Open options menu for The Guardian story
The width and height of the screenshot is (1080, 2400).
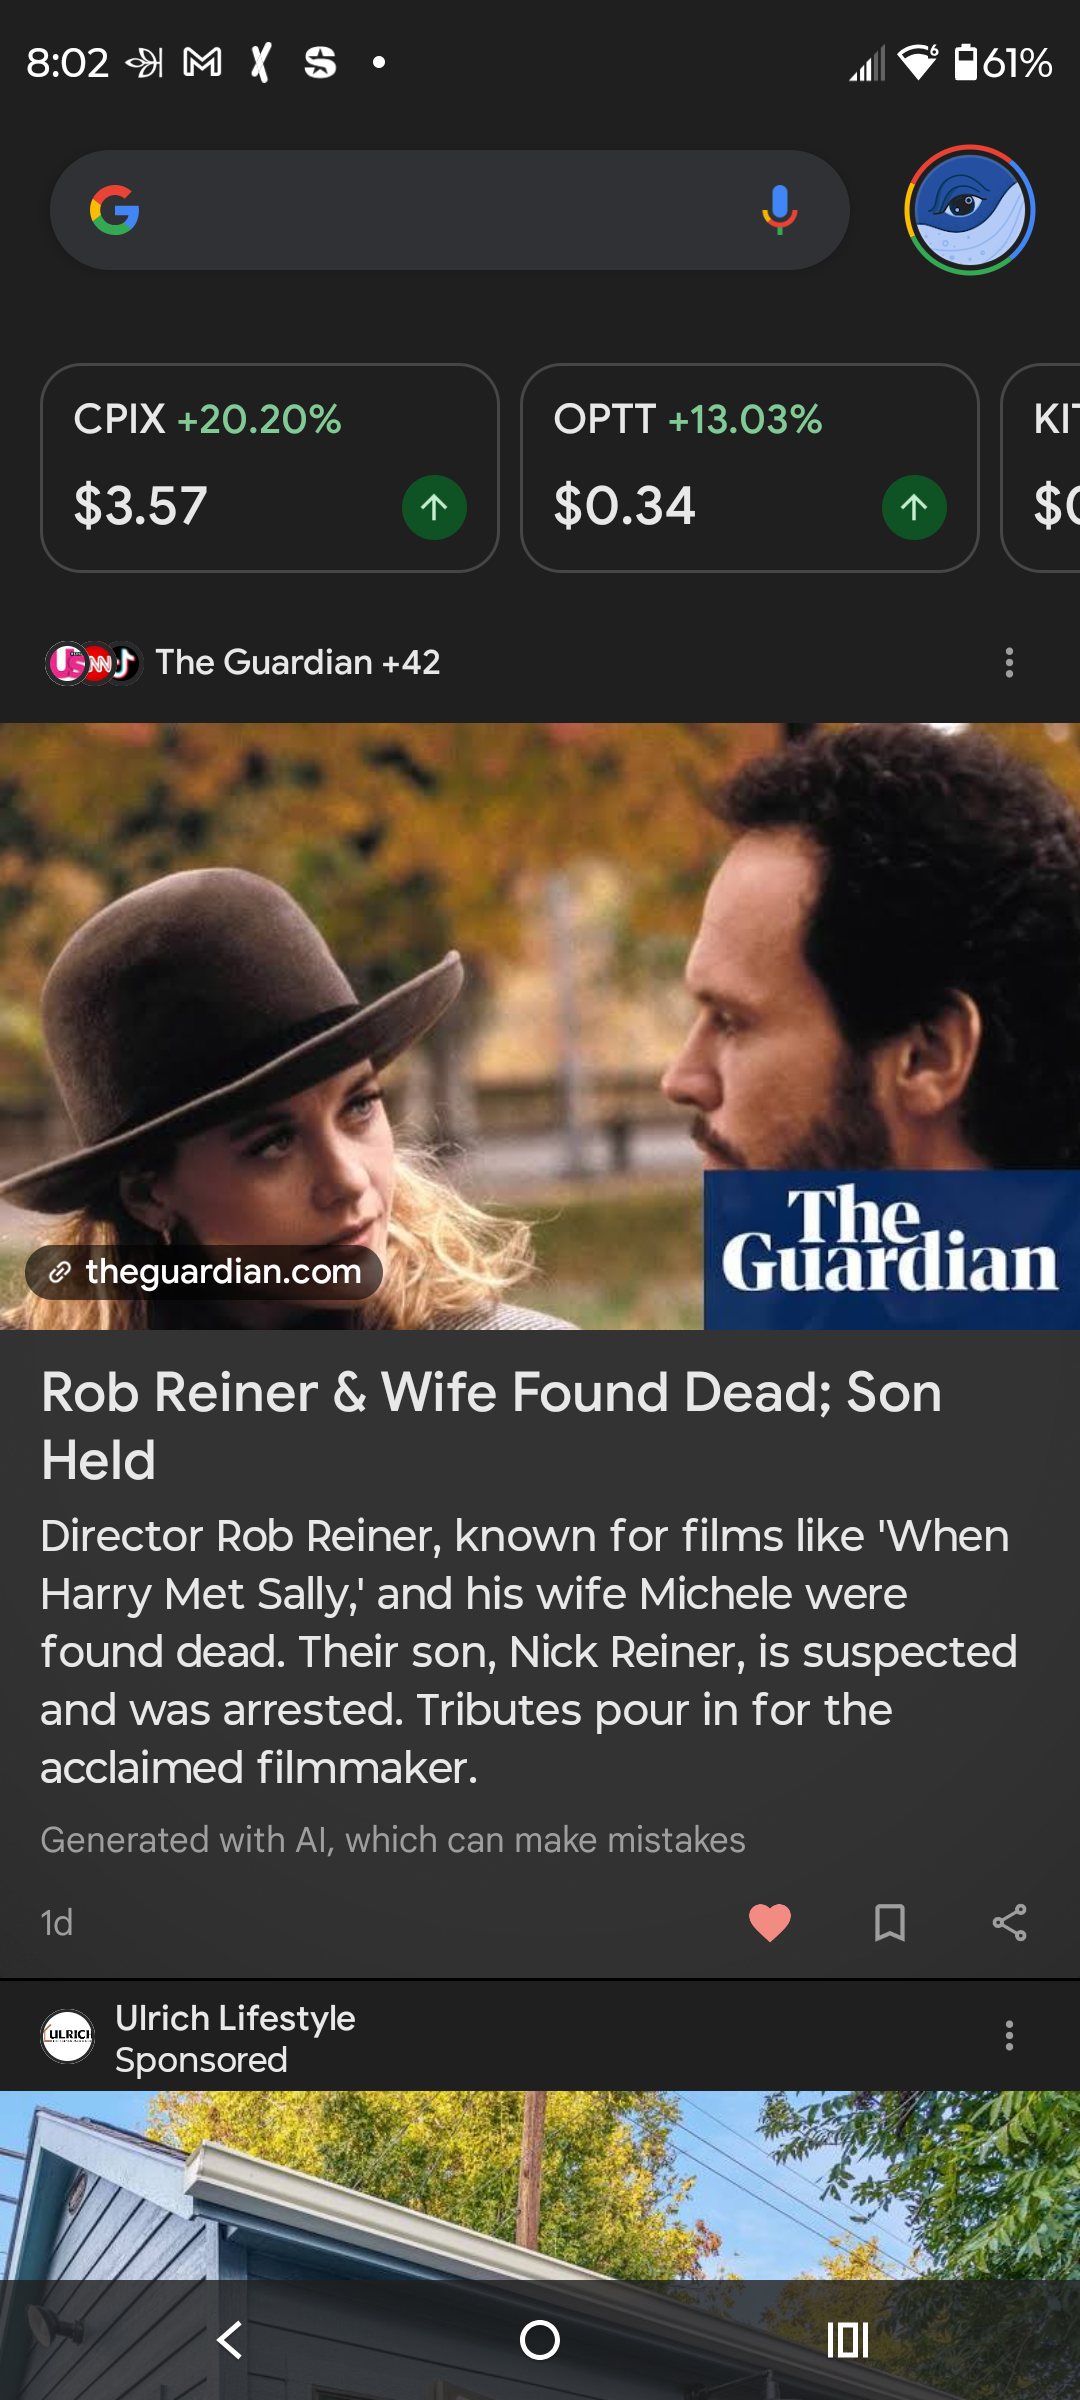pyautogui.click(x=1010, y=662)
